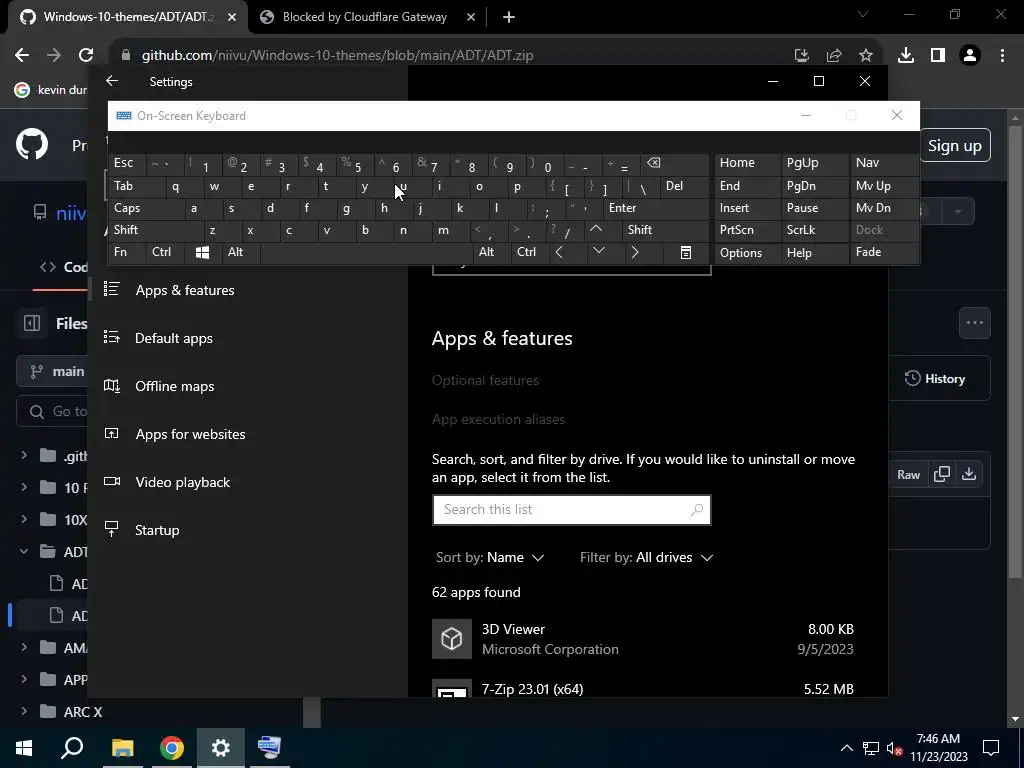Open a new Chrome tab
Screen dimensions: 1024x768
click(x=509, y=17)
